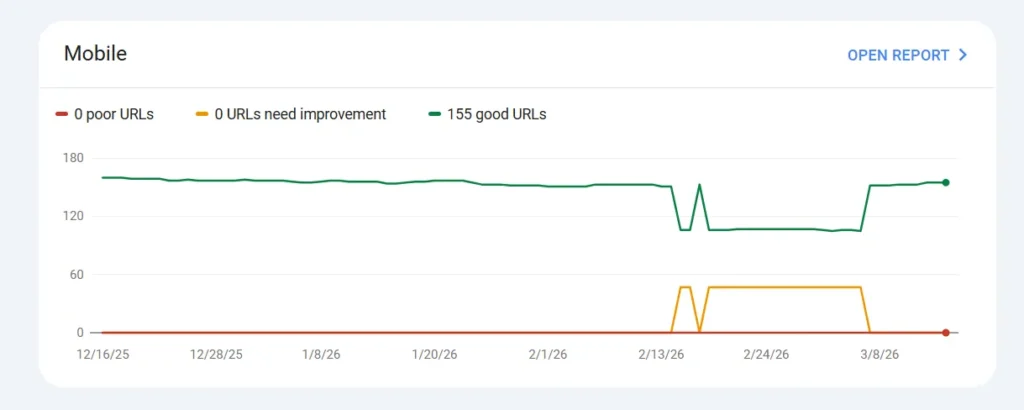Select the 1/20/26 date on x-axis

[x=436, y=354]
